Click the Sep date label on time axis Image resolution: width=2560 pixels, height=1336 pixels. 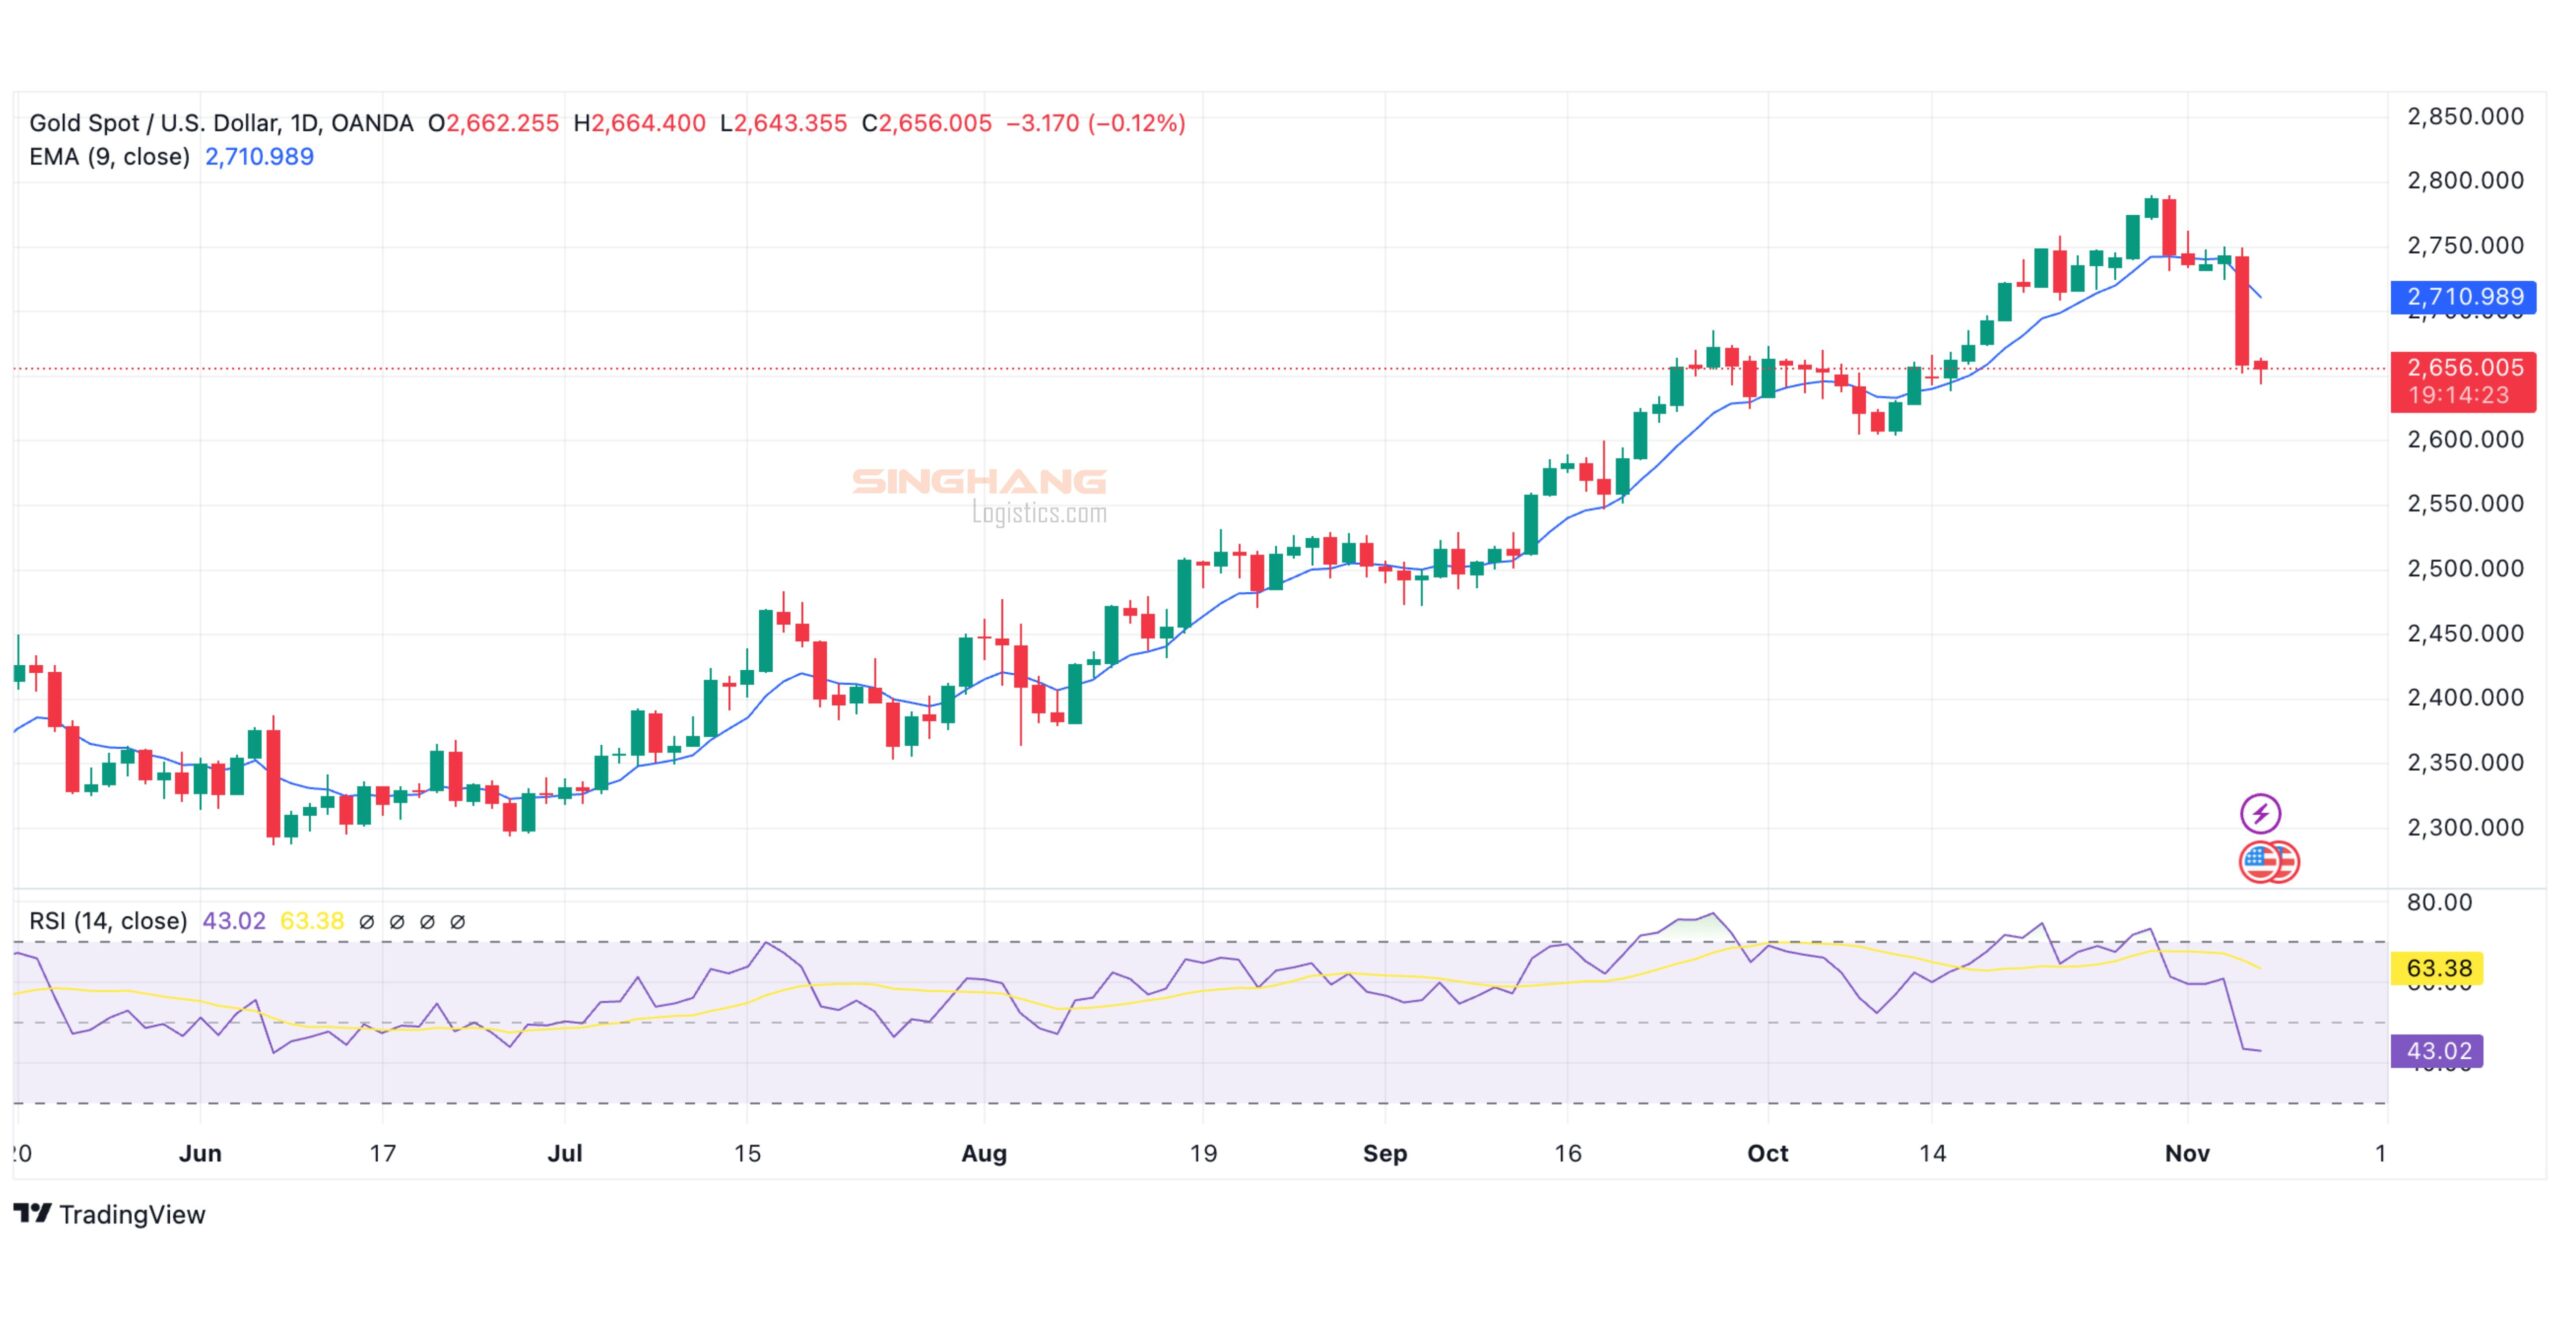[x=1385, y=1154]
